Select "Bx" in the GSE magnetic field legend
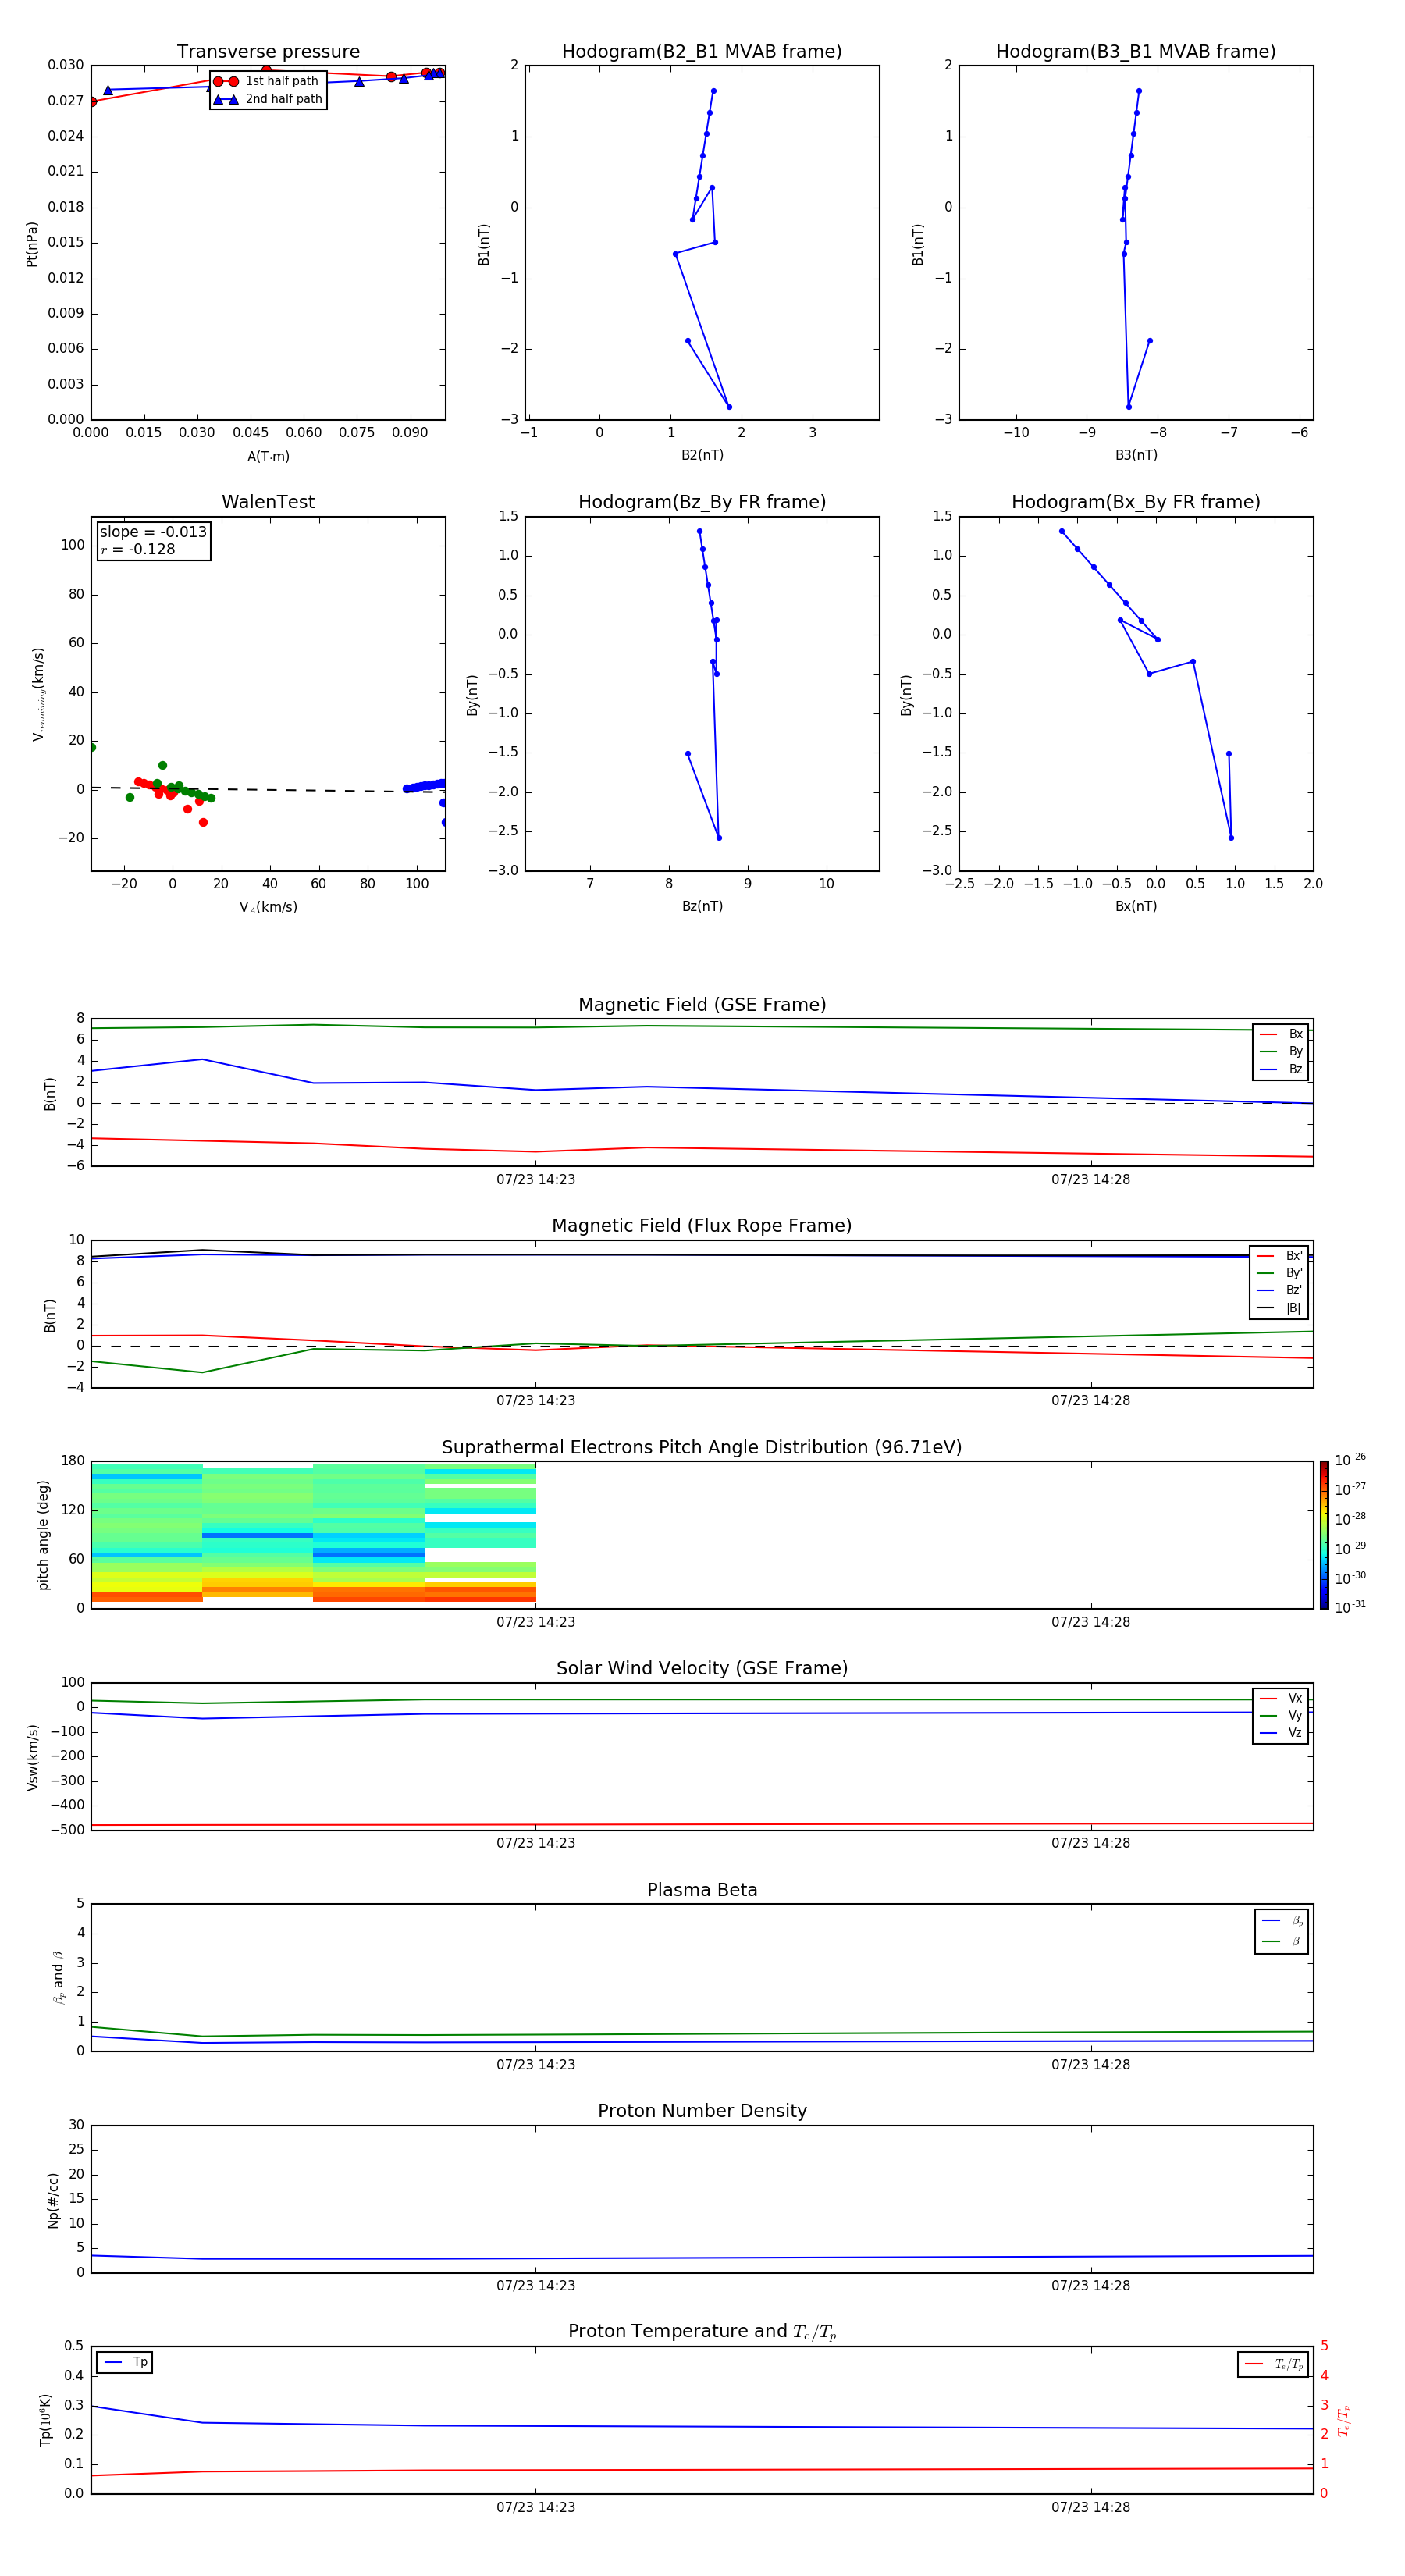The width and height of the screenshot is (1405, 2576). click(x=1281, y=1034)
